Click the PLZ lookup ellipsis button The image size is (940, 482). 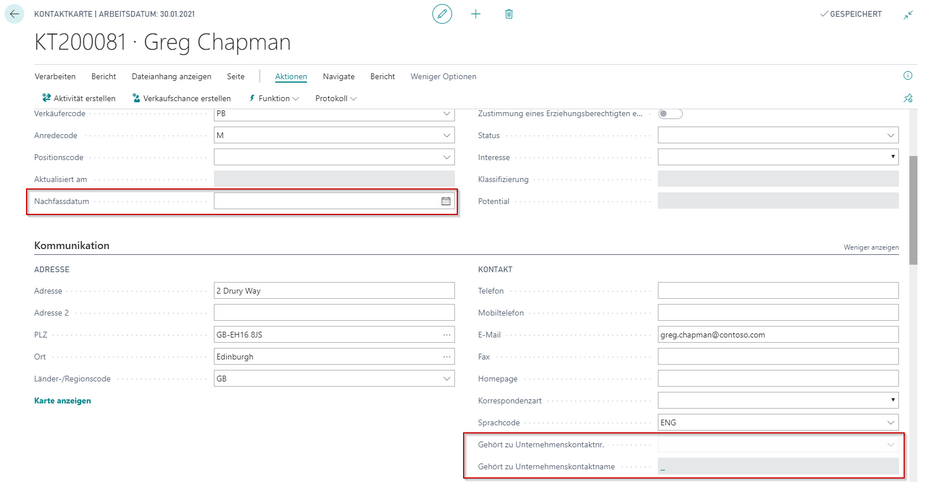coord(446,335)
